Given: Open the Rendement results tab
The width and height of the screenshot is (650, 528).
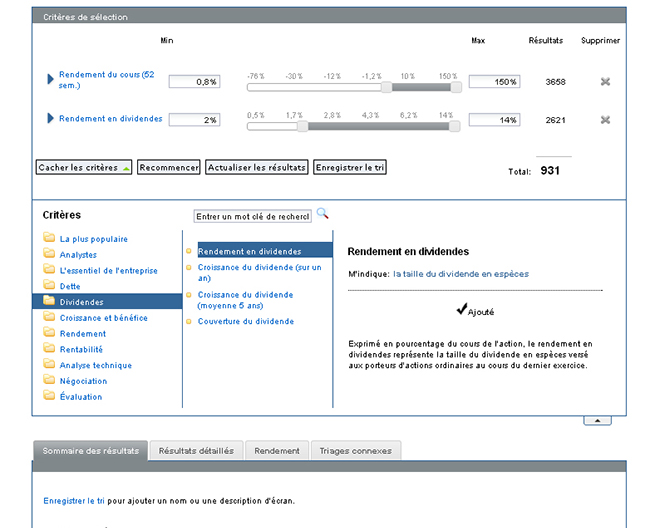Looking at the screenshot, I should [277, 450].
